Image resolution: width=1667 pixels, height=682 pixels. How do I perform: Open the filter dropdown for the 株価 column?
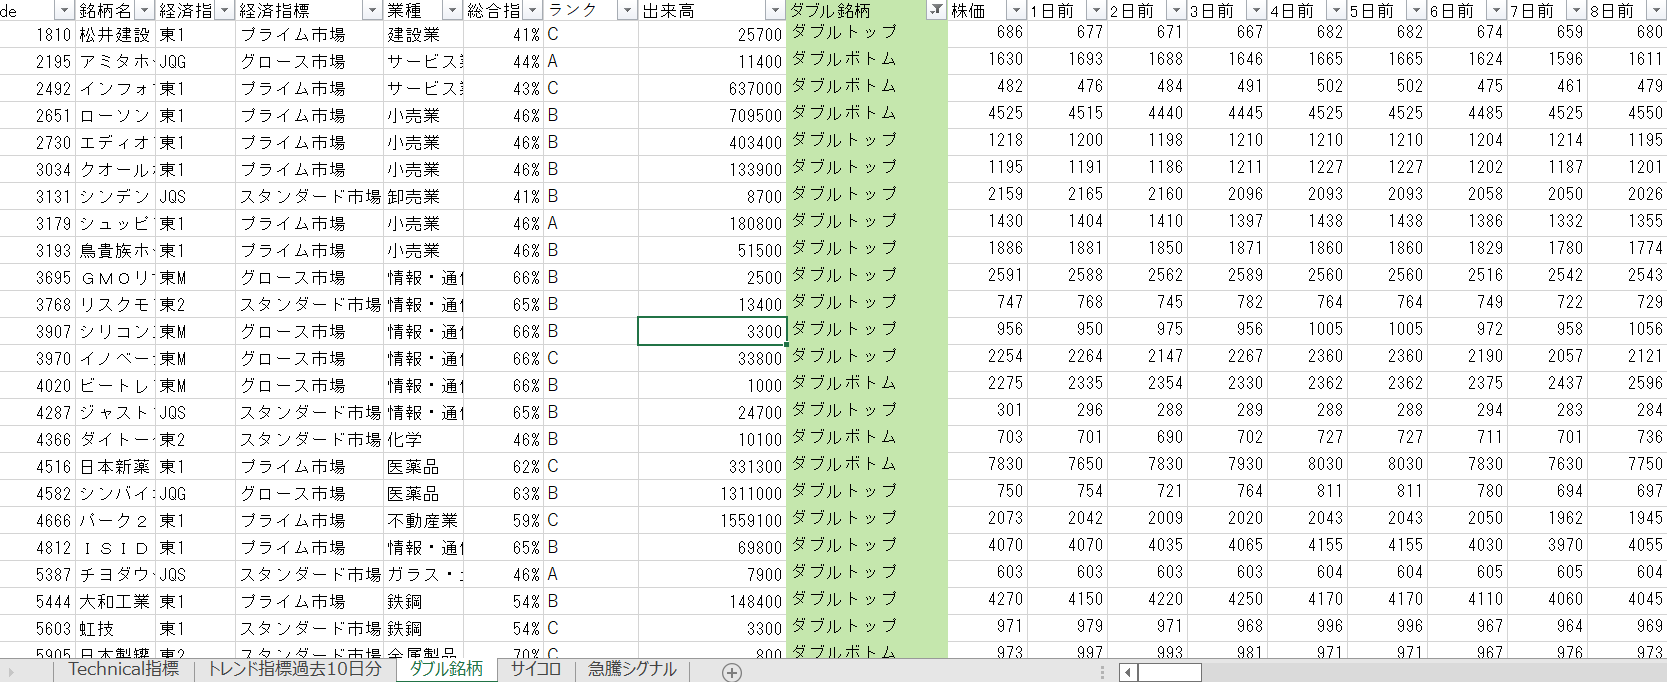point(1016,10)
